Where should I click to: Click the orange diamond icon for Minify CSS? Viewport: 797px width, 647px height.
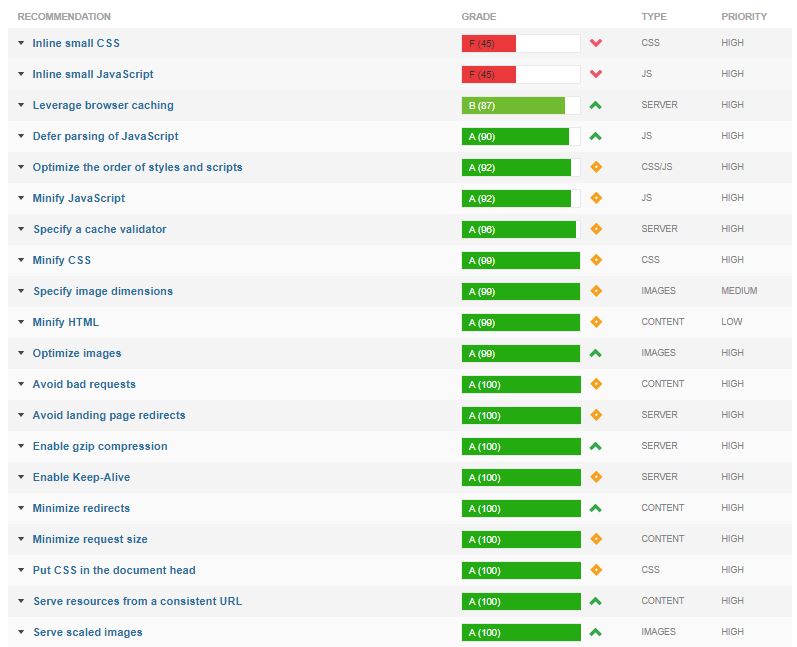pyautogui.click(x=596, y=260)
